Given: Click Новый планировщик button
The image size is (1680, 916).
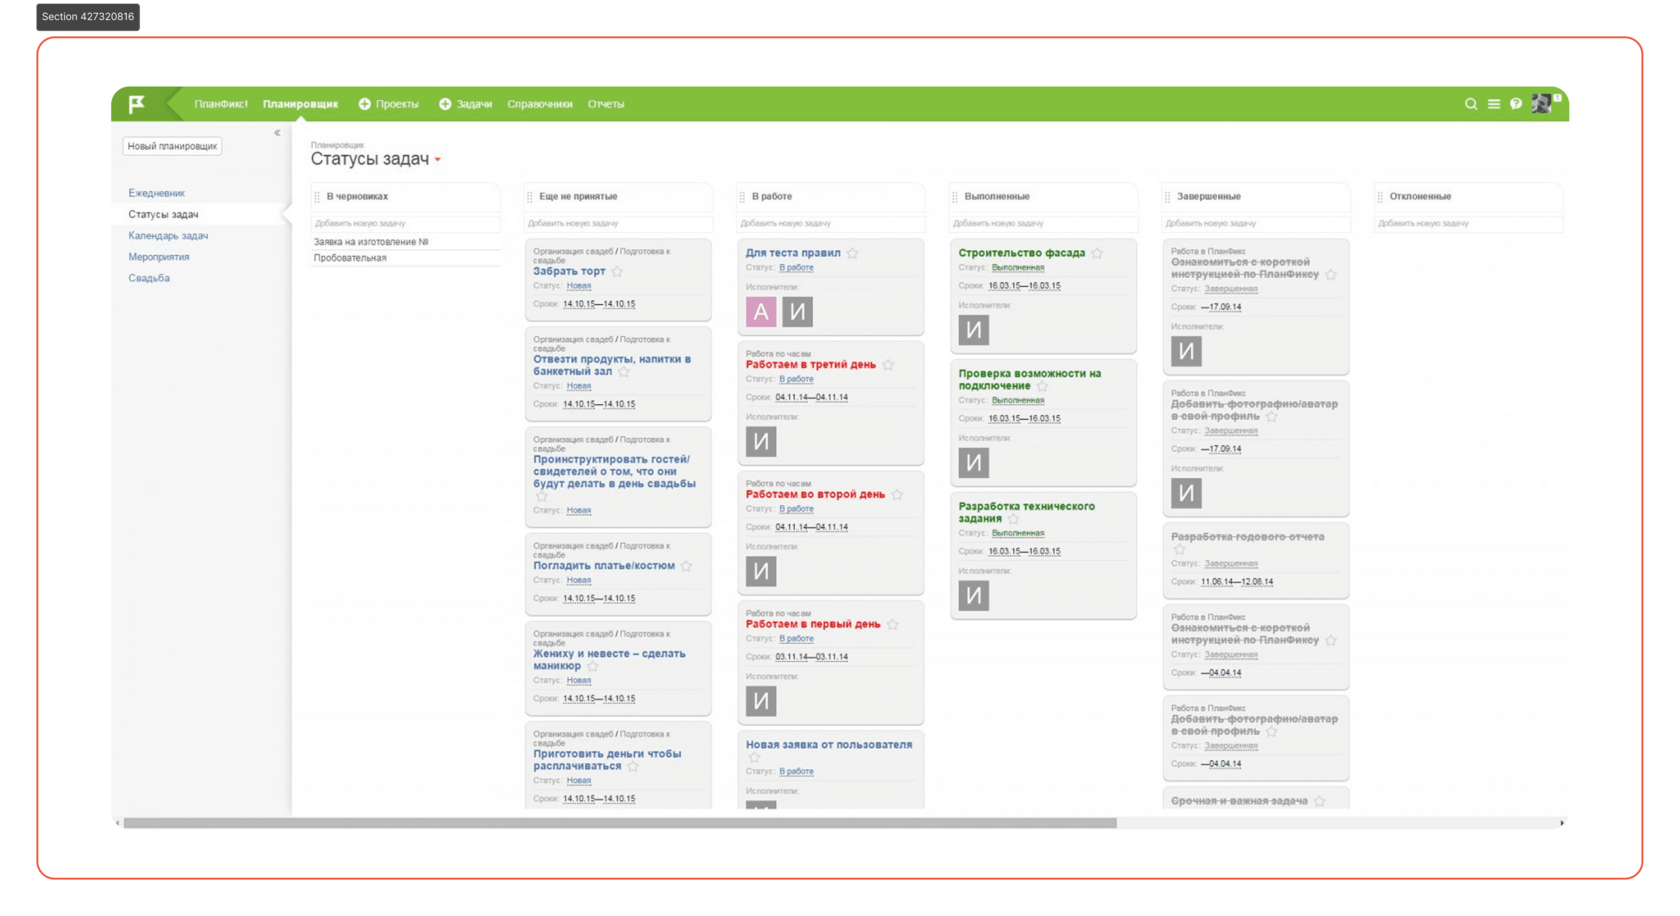Looking at the screenshot, I should [172, 146].
